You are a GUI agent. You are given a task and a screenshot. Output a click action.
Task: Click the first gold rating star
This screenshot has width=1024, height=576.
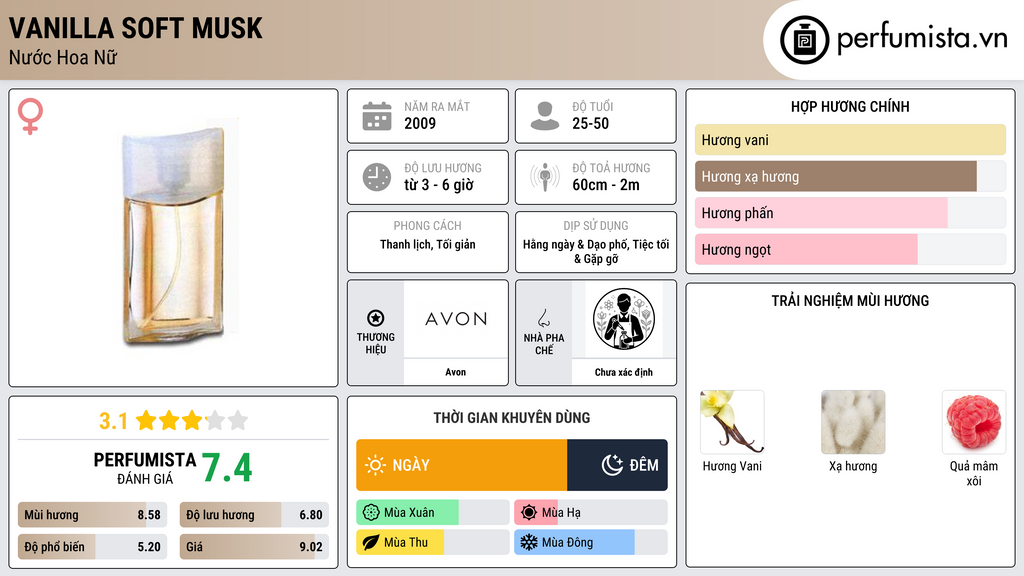pyautogui.click(x=146, y=420)
